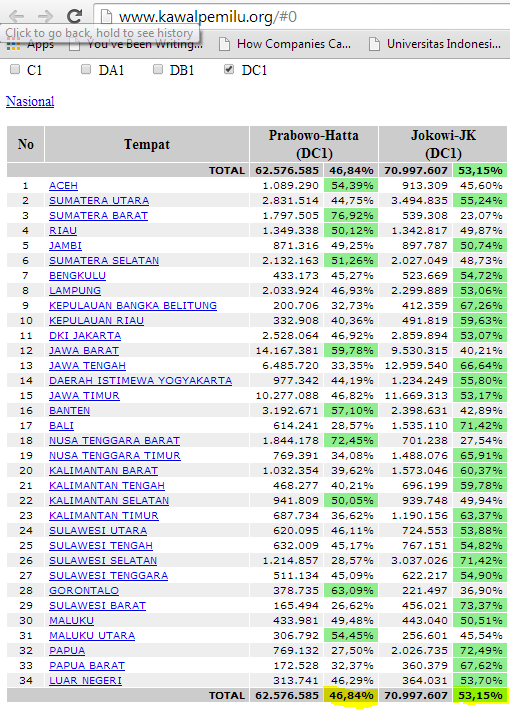Click the No column header
The height and width of the screenshot is (709, 510).
pyautogui.click(x=26, y=144)
